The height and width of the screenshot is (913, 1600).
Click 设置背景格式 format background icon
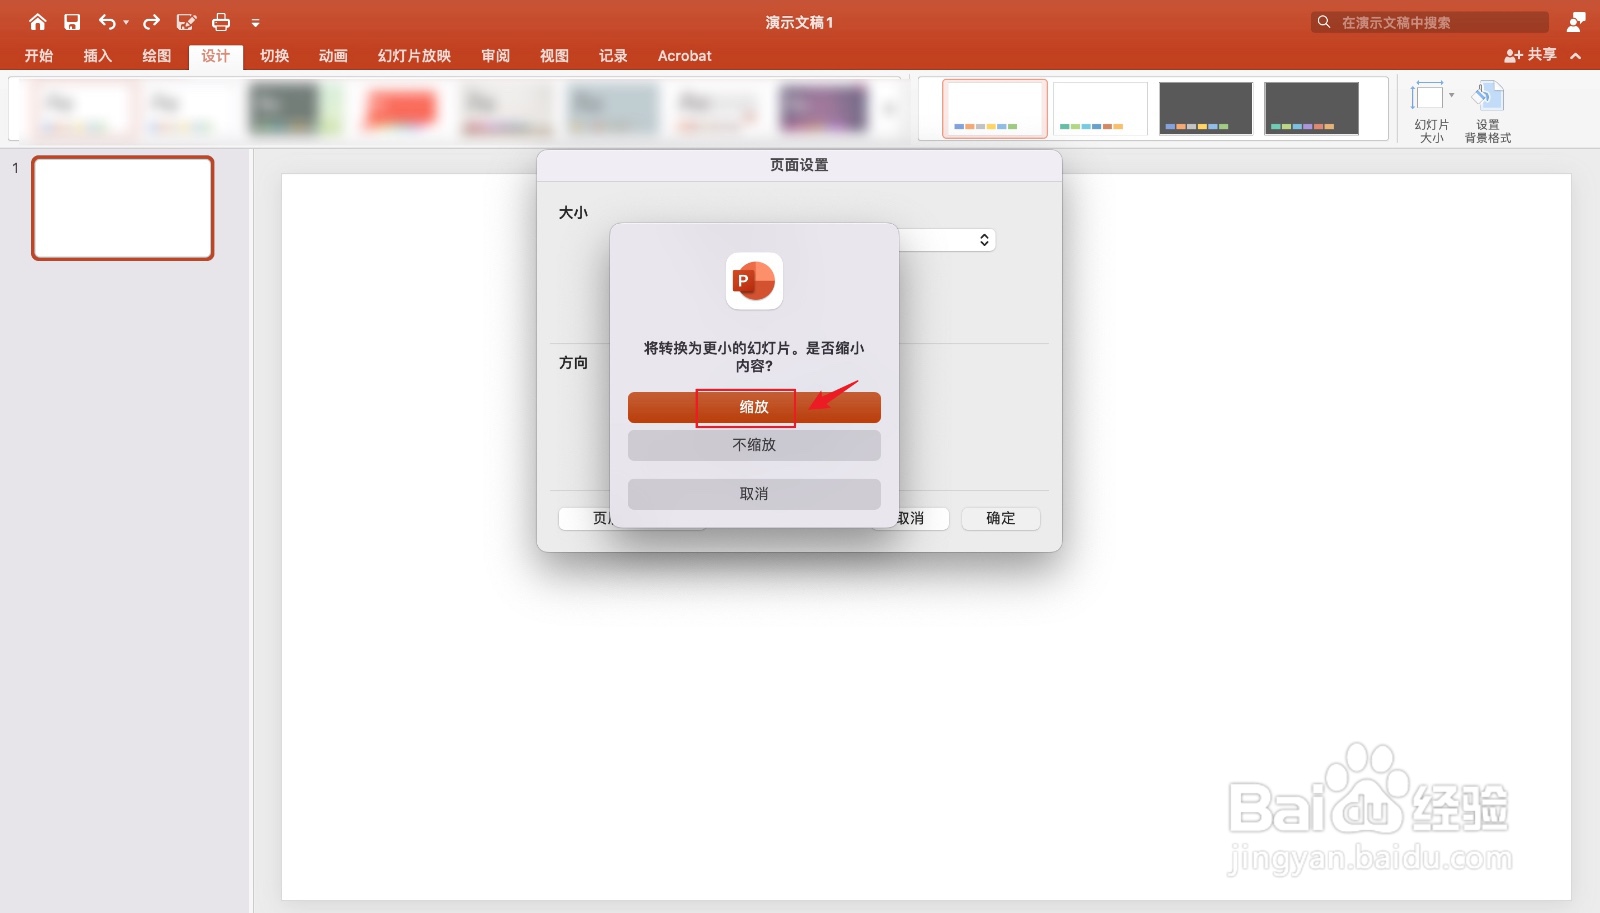point(1488,111)
